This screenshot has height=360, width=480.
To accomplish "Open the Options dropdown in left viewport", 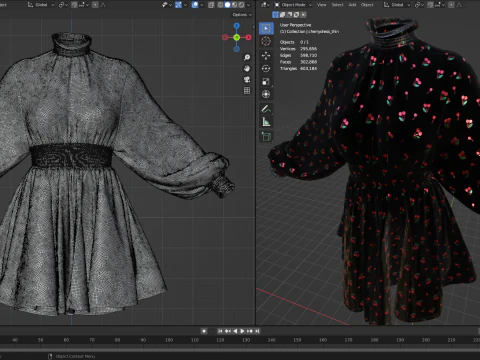I will click(x=242, y=15).
